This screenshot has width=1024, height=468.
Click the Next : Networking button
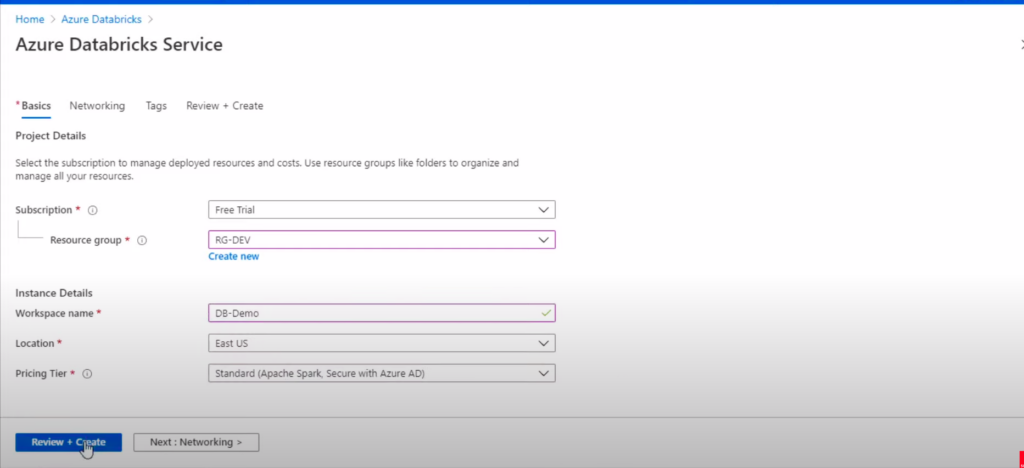point(196,442)
